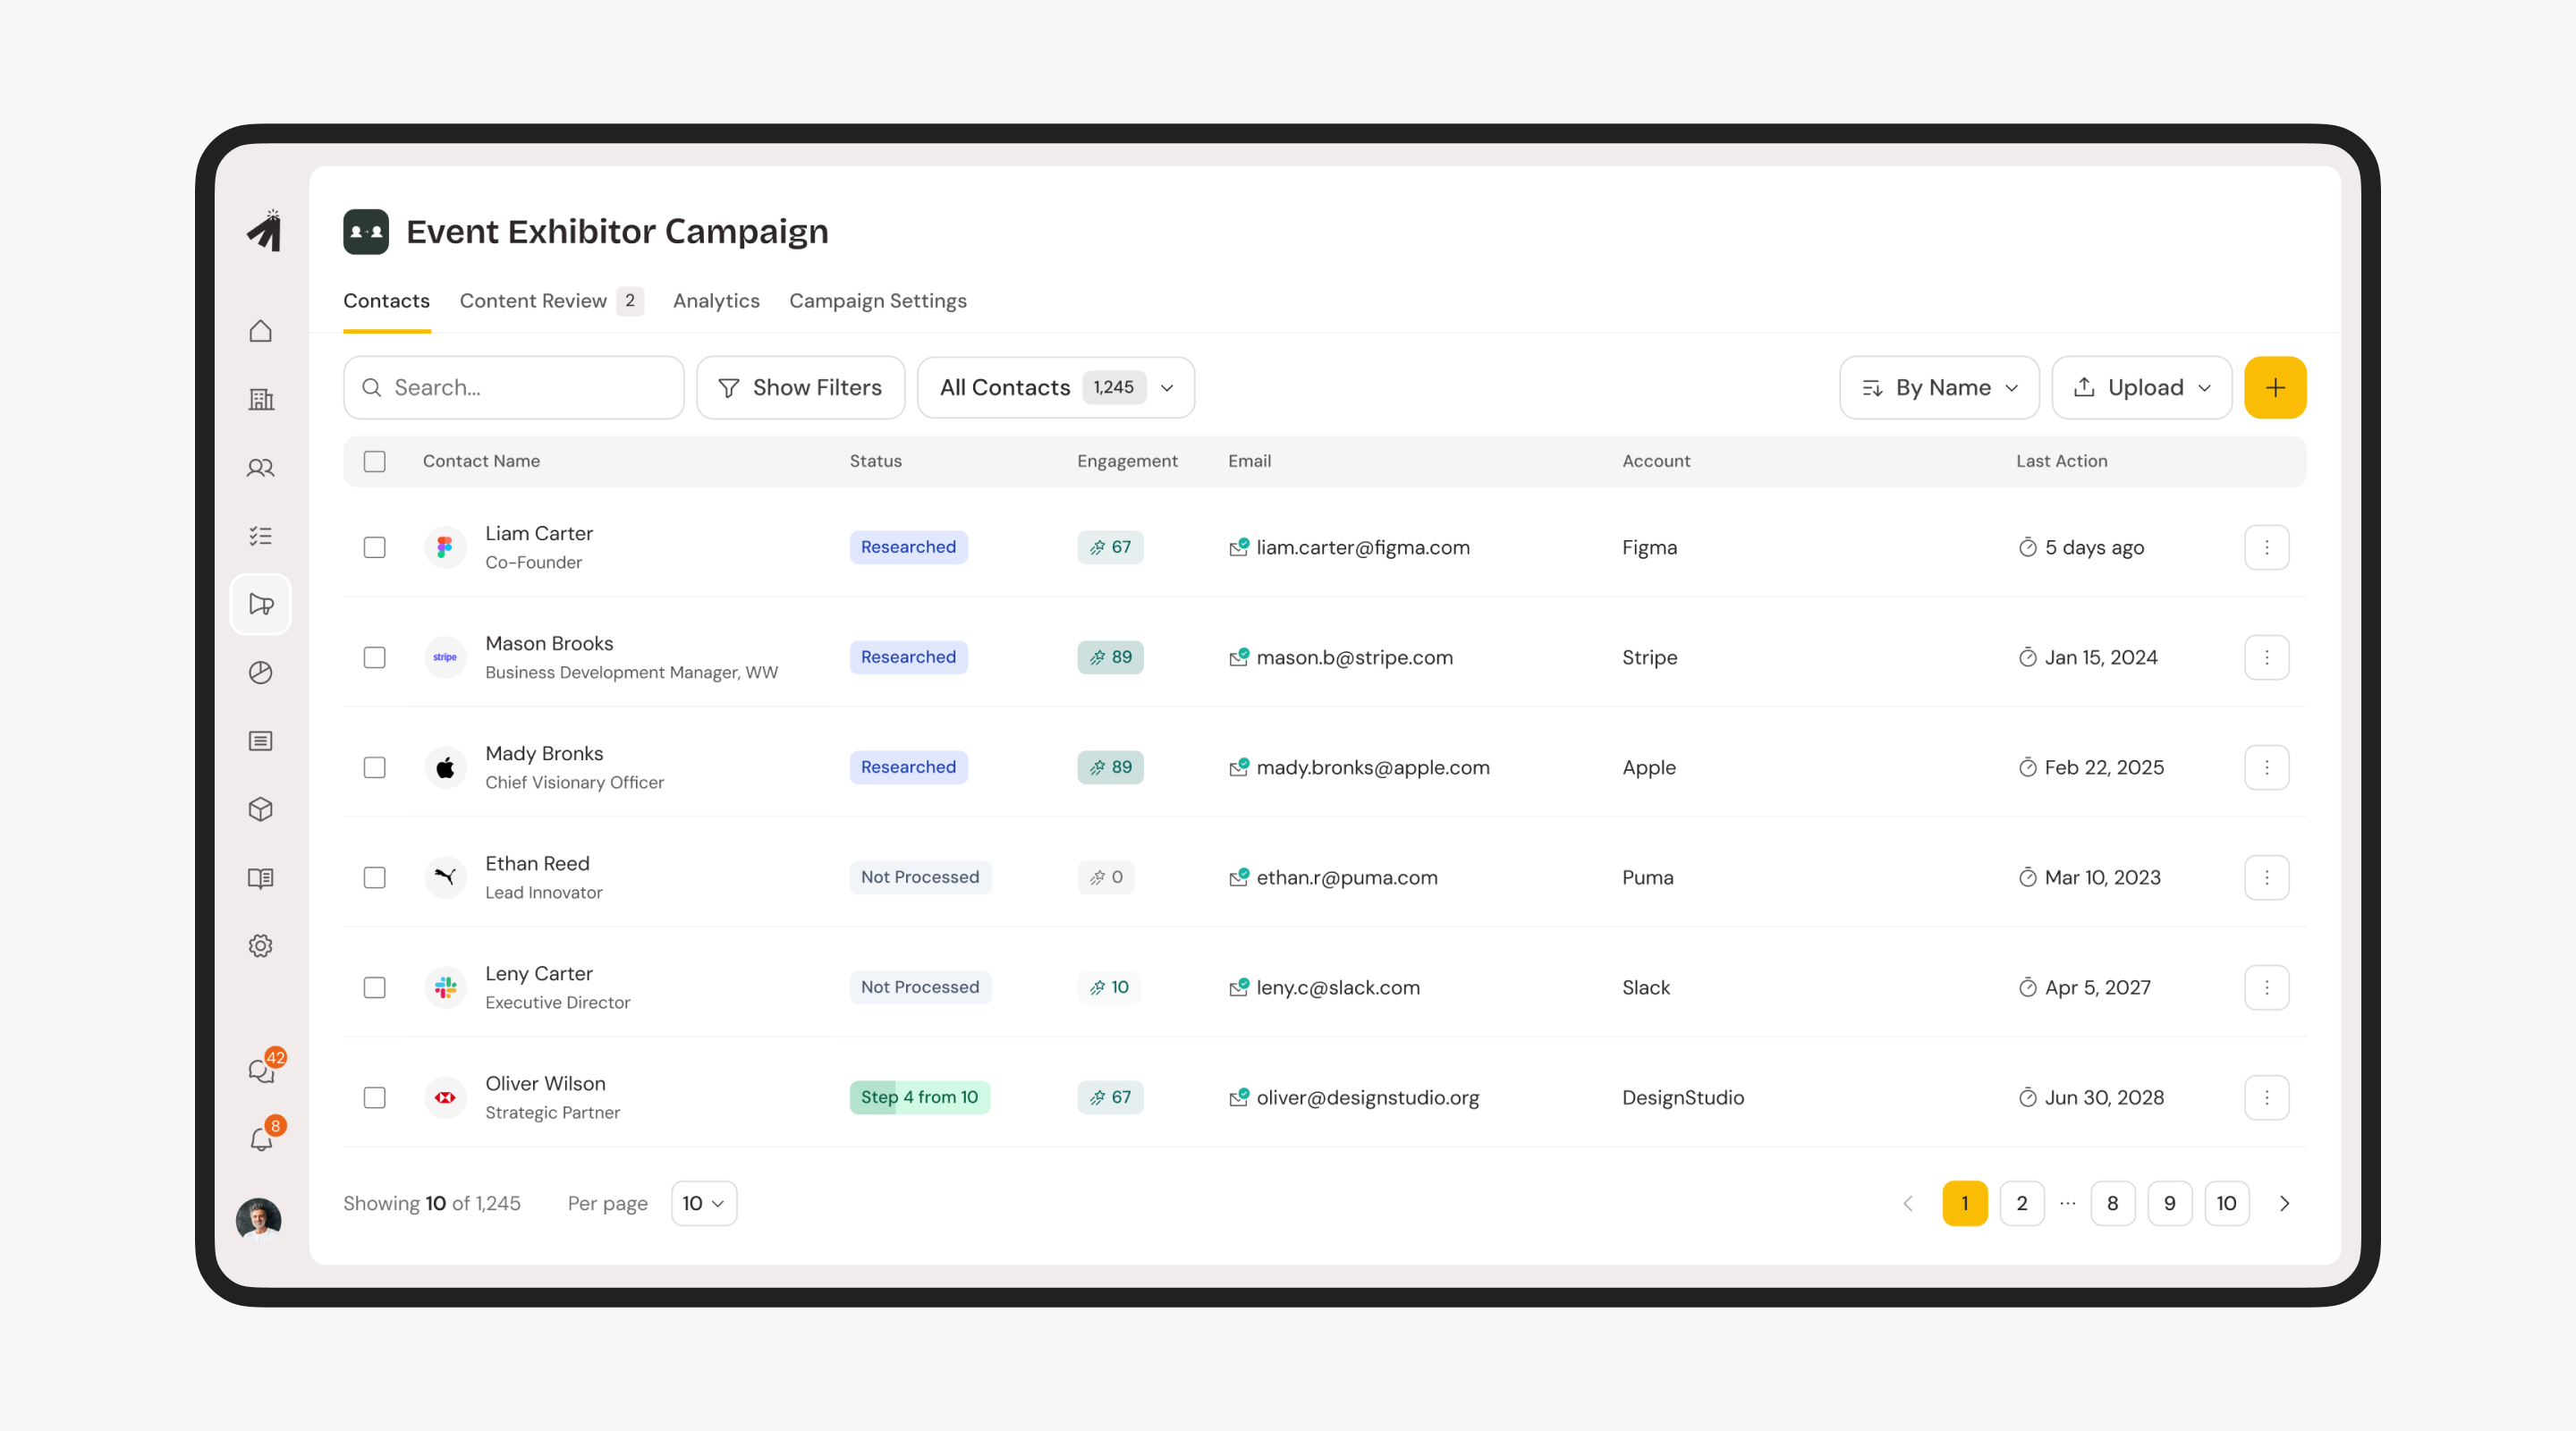This screenshot has height=1431, width=2576.
Task: Go to the Campaign Settings tab
Action: click(x=877, y=301)
